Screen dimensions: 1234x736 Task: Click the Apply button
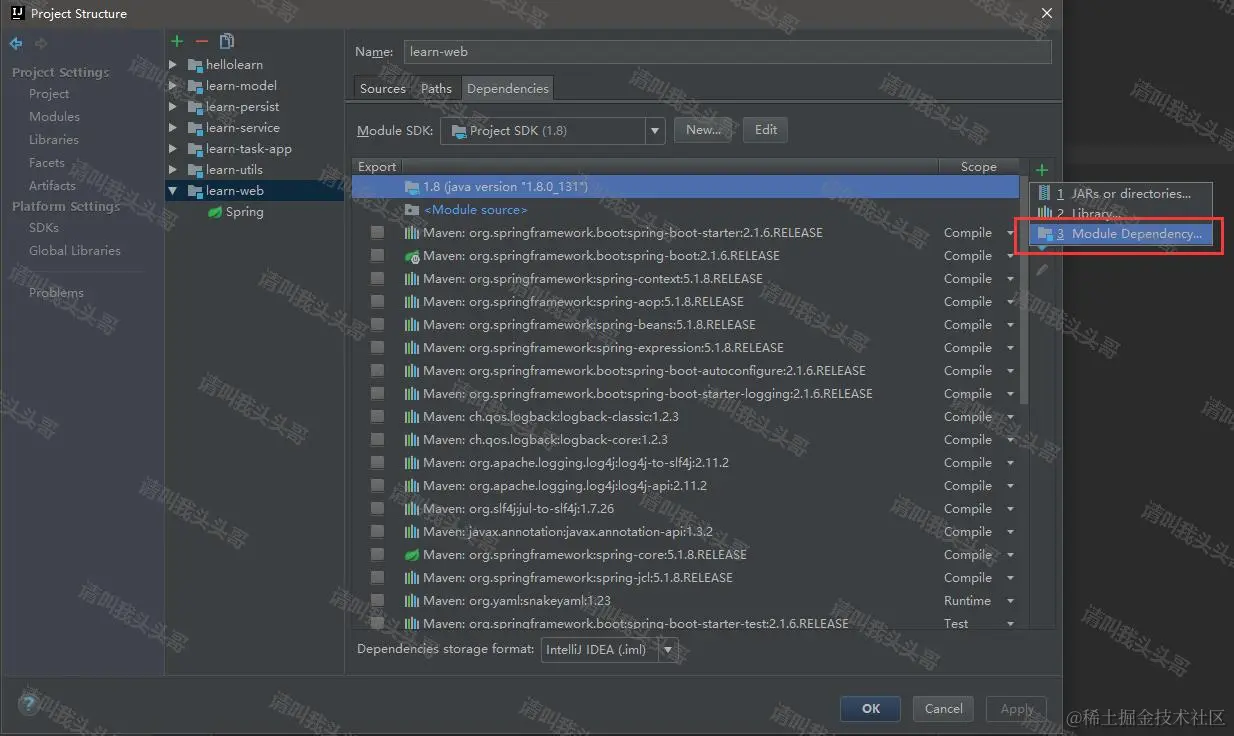(x=1016, y=708)
